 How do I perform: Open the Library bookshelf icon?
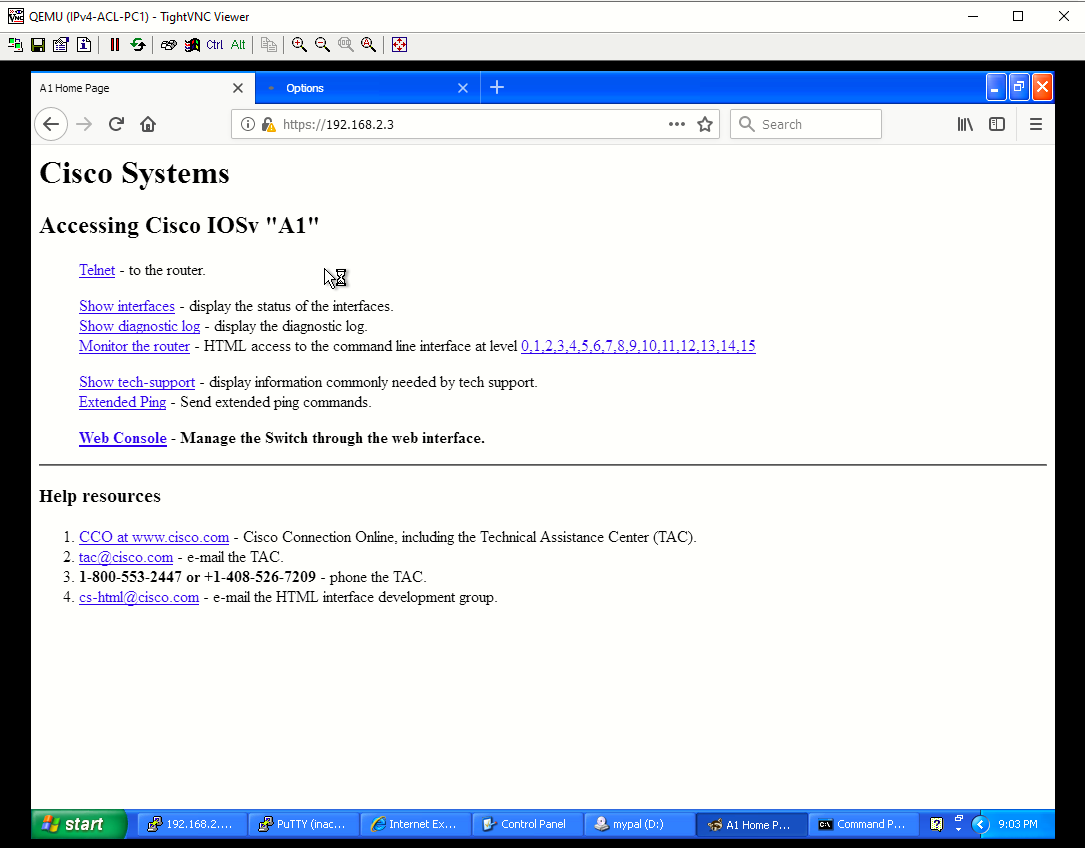pos(965,124)
